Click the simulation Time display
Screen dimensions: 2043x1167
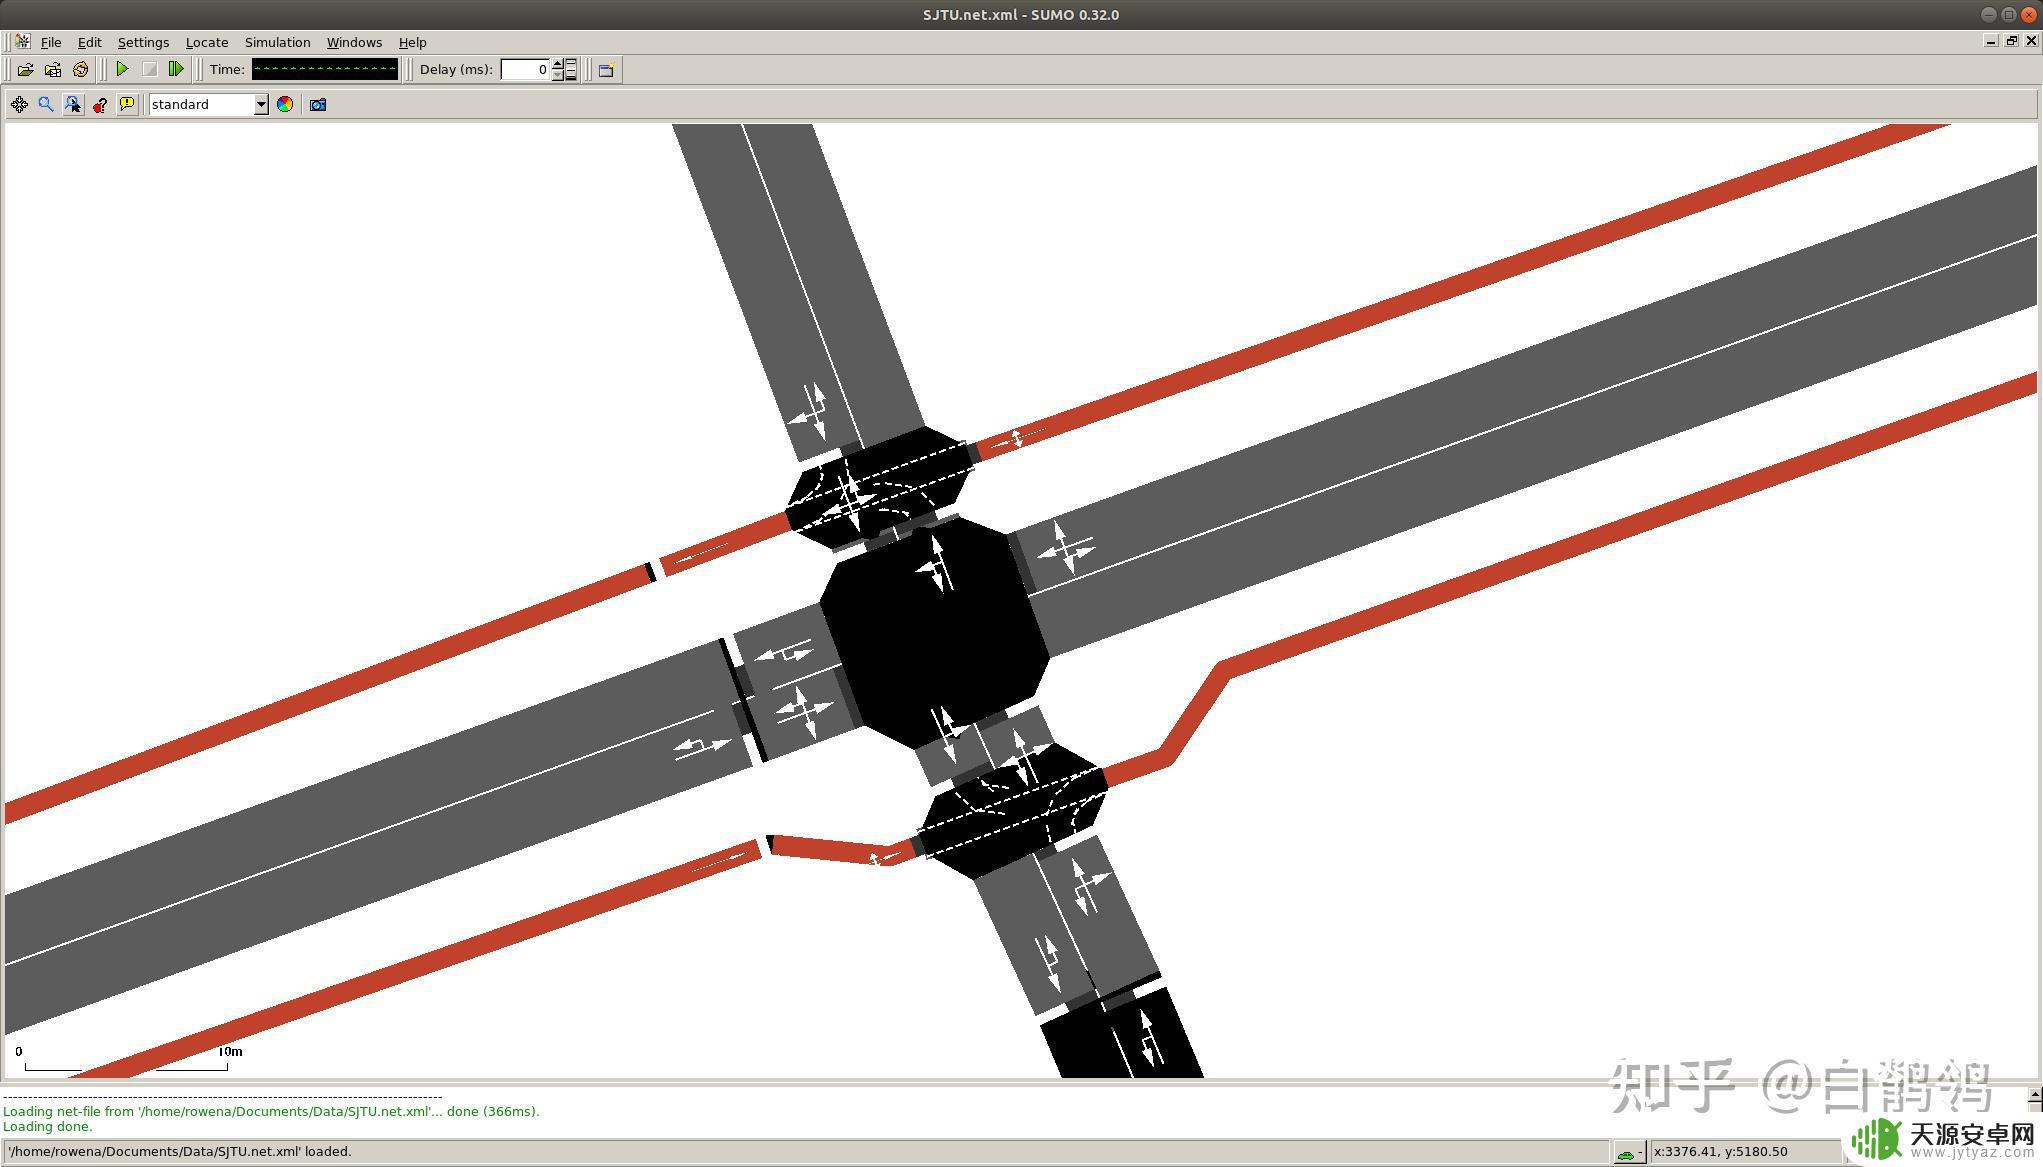point(325,69)
